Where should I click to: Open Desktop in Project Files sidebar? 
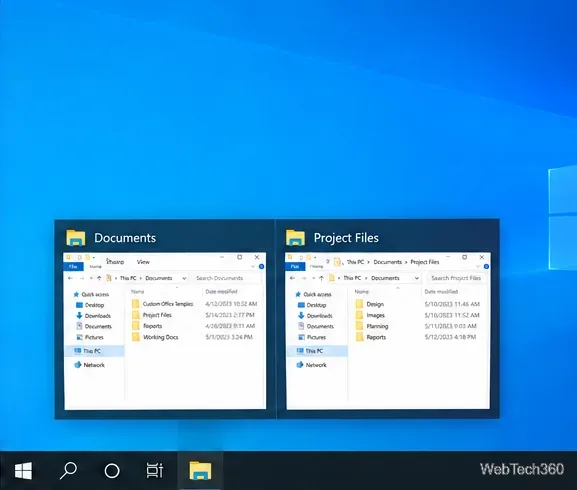312,305
